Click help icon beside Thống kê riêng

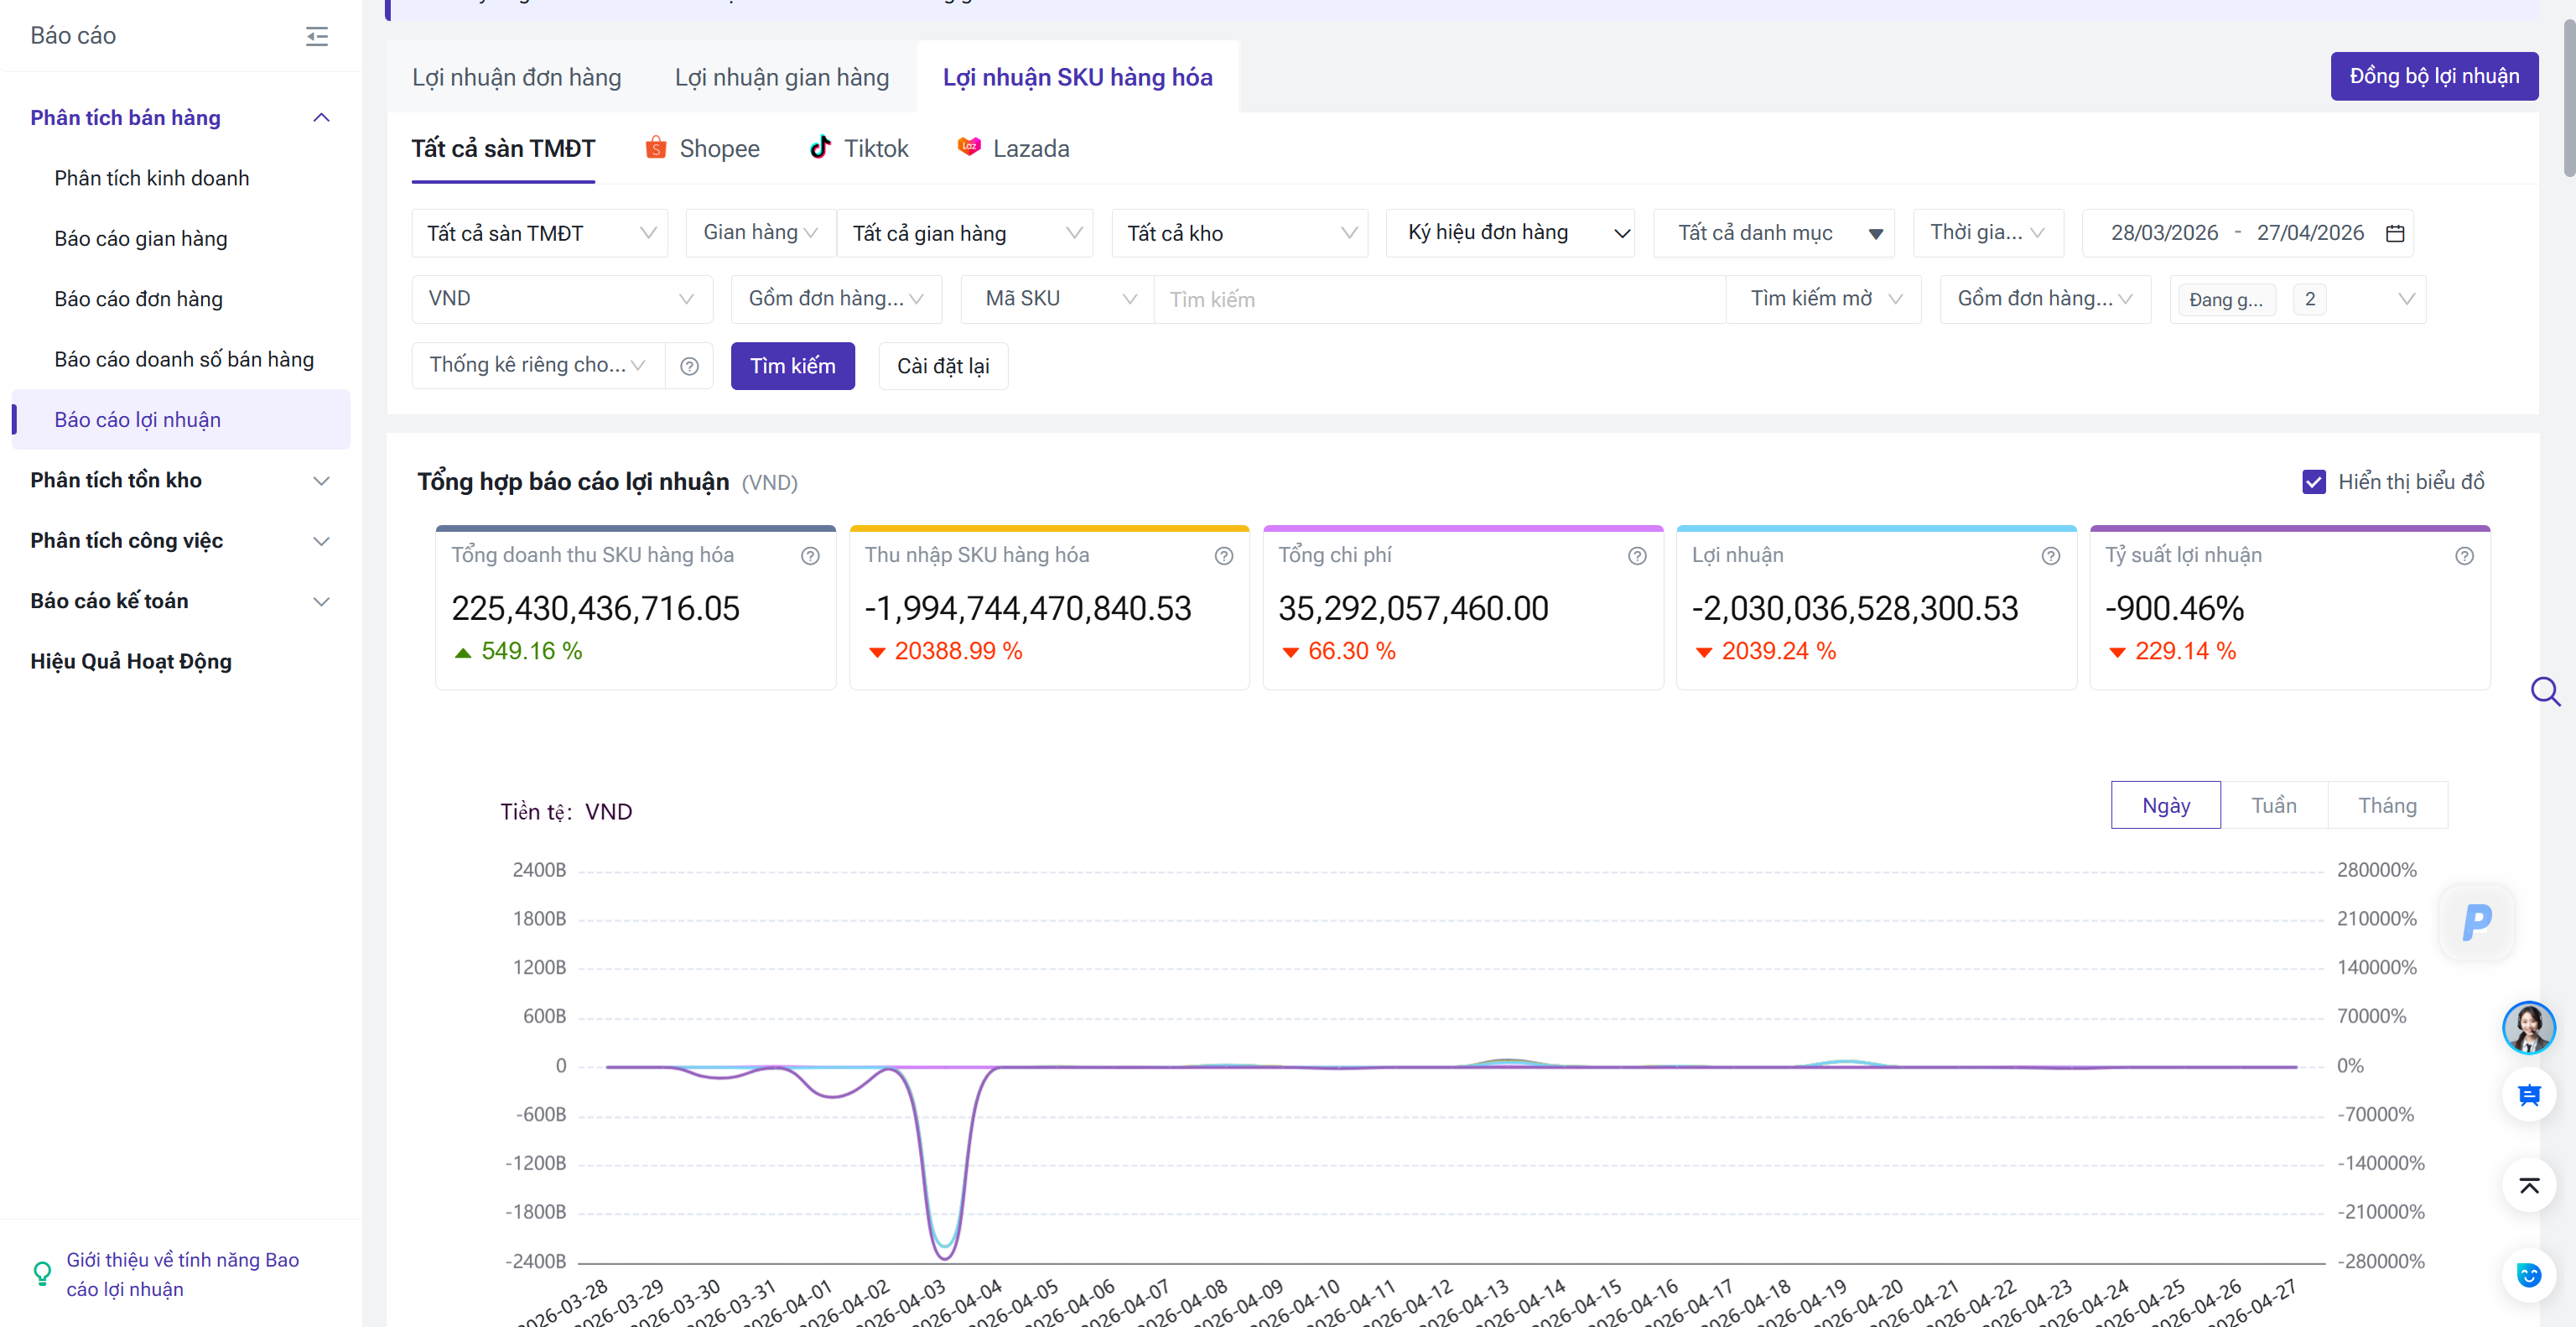[689, 366]
